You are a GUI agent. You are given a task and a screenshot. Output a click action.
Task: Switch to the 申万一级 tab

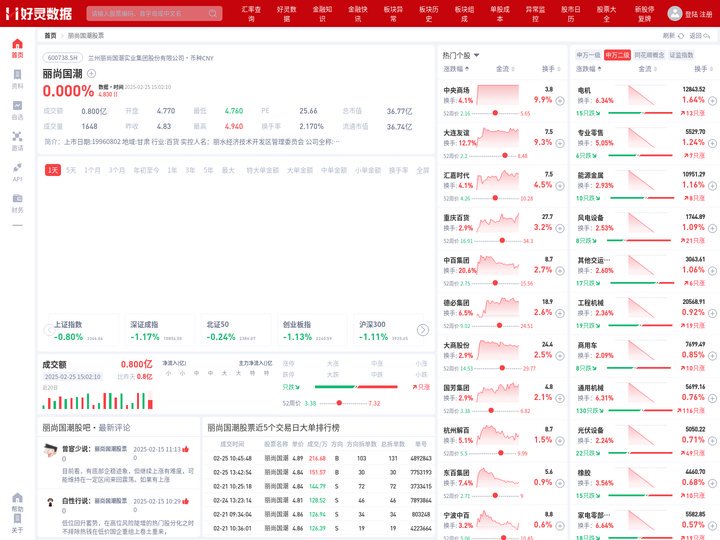[x=588, y=55]
